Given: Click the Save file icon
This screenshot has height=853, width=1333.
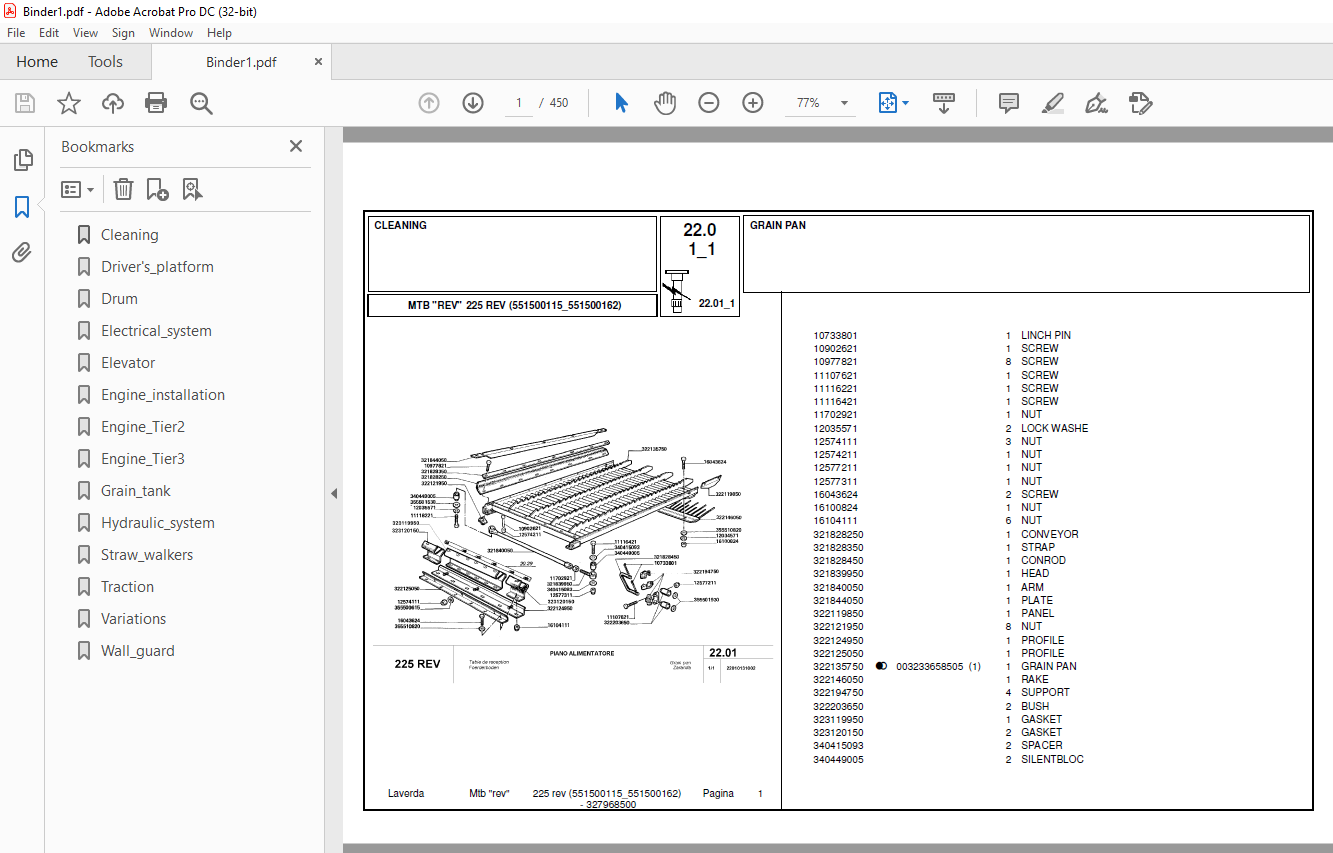Looking at the screenshot, I should point(25,103).
